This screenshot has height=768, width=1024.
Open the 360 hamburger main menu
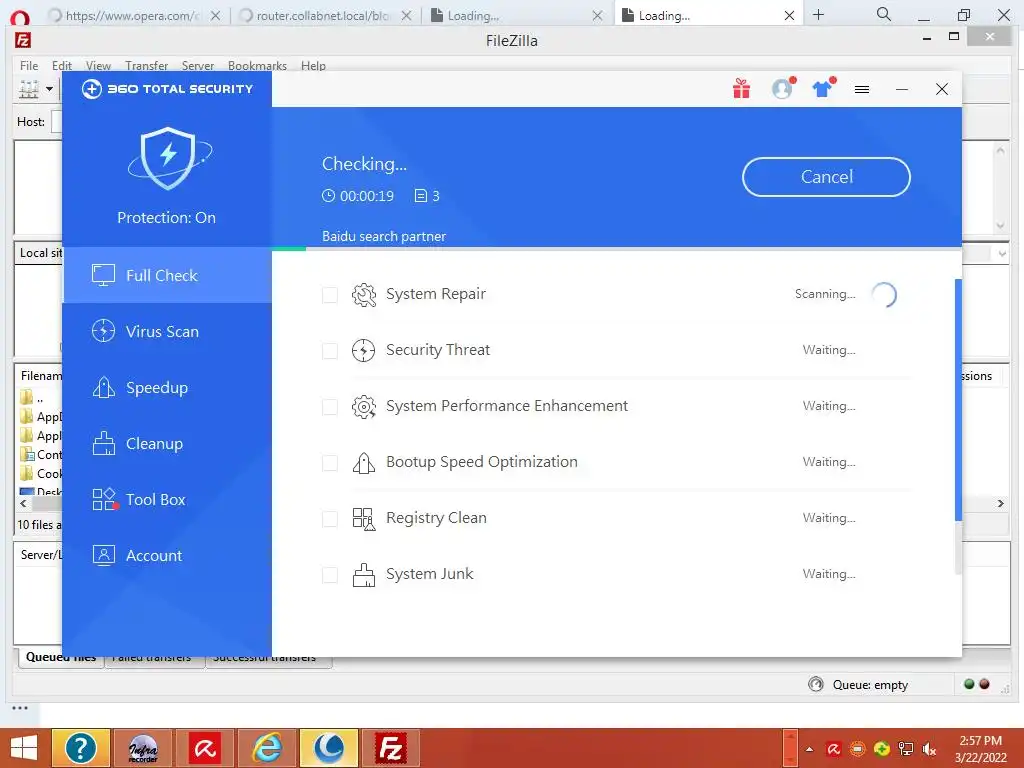tap(862, 89)
